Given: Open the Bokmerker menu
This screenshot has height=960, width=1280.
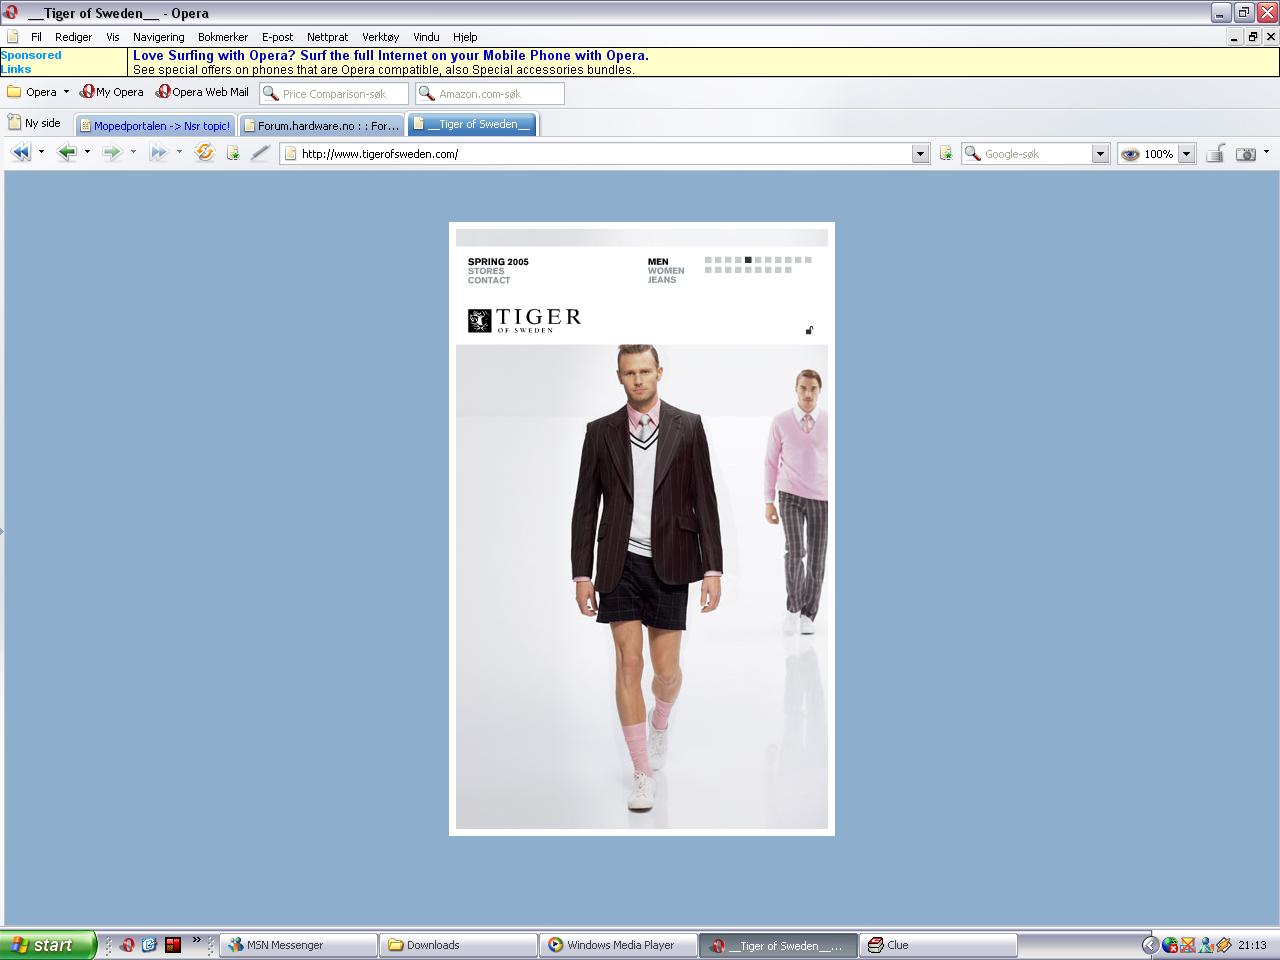Looking at the screenshot, I should pos(223,37).
